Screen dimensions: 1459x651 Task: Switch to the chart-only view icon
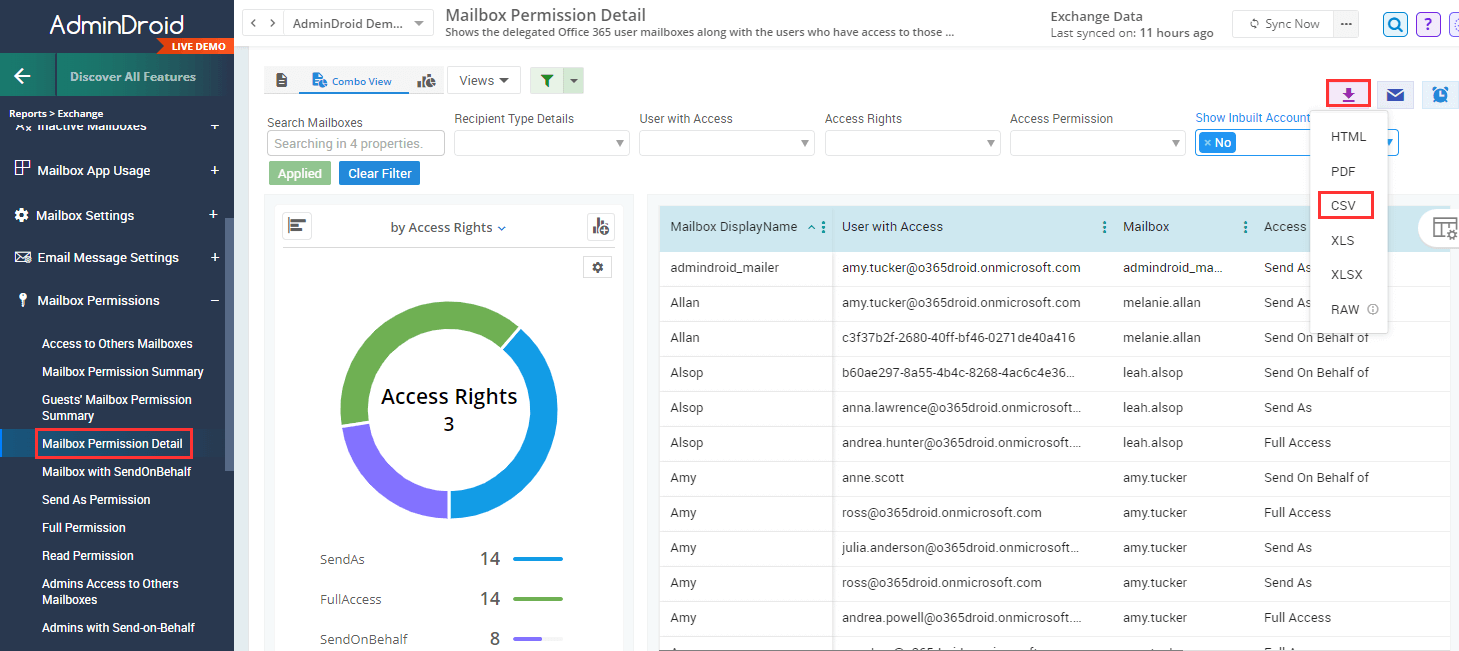tap(427, 81)
